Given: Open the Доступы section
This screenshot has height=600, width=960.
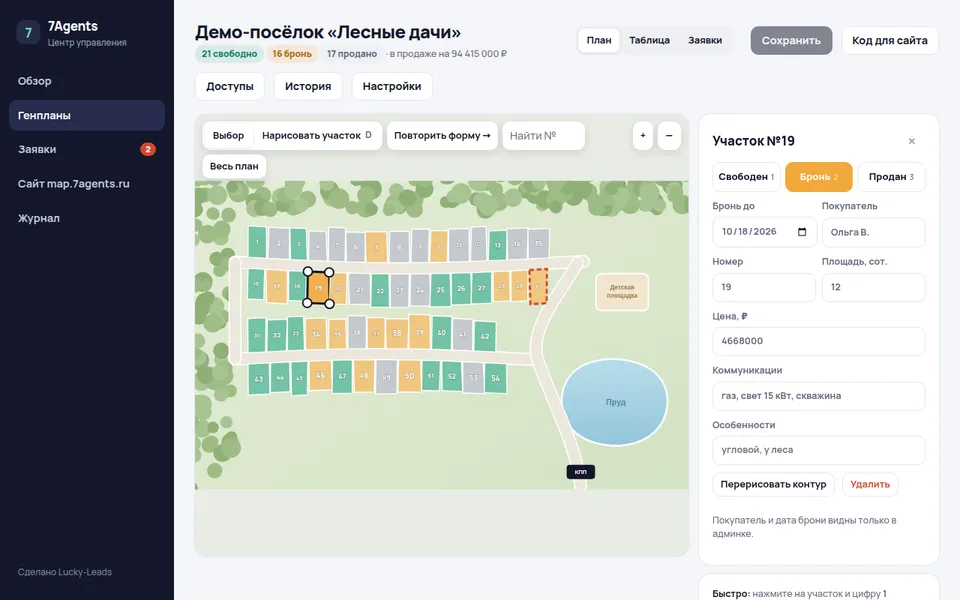Looking at the screenshot, I should 230,86.
